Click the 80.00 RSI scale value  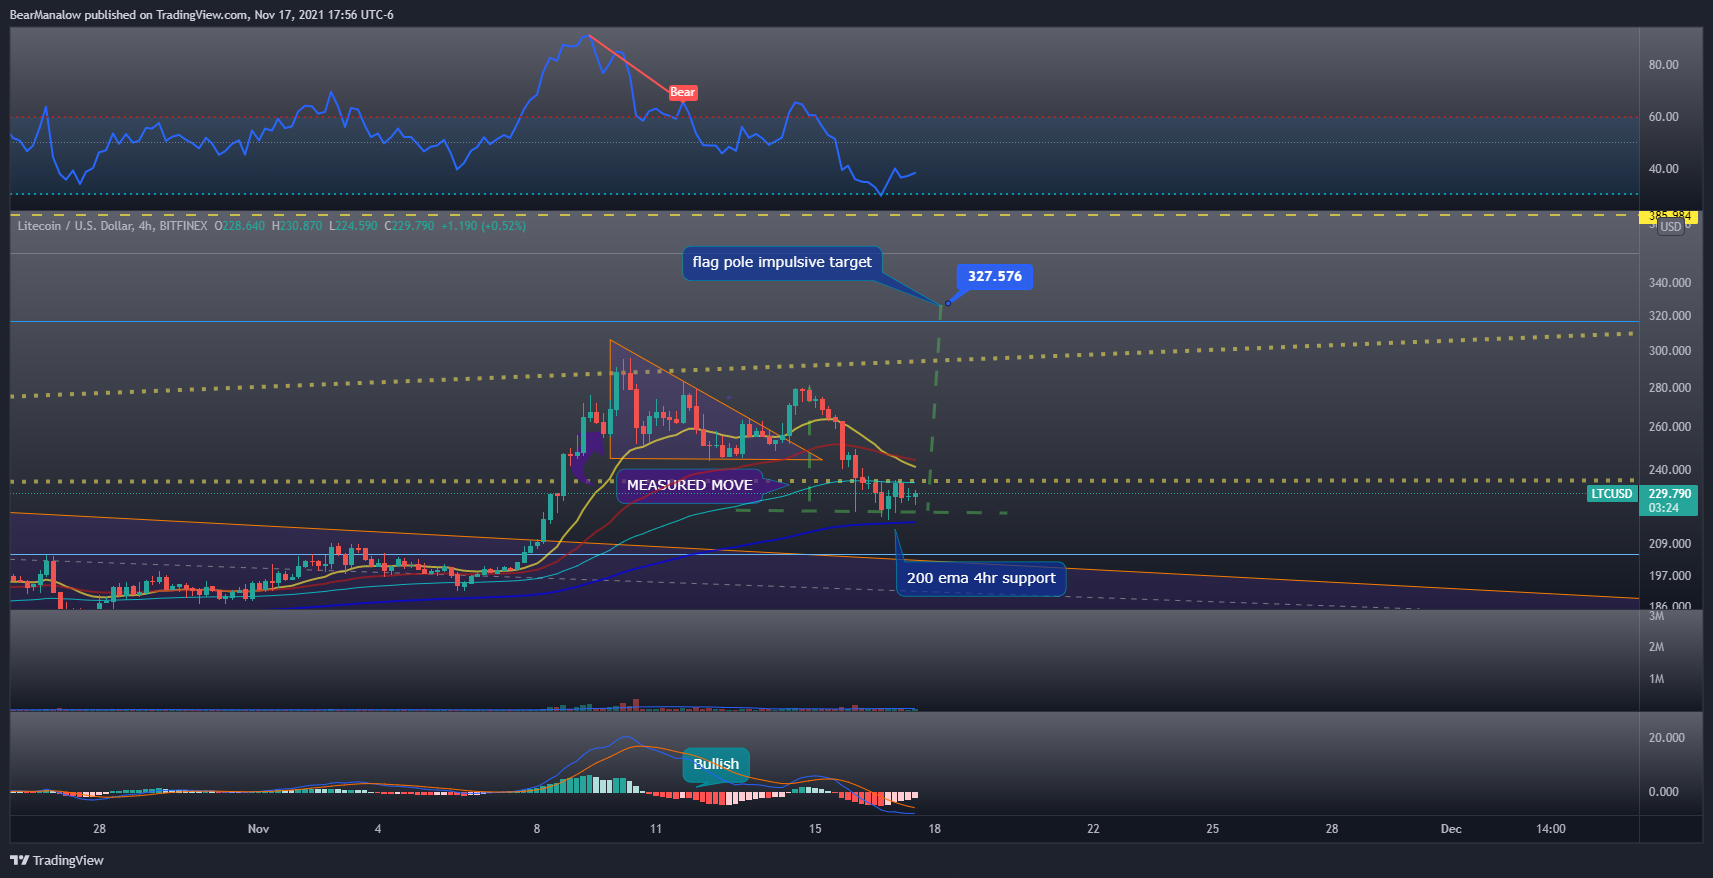point(1664,65)
